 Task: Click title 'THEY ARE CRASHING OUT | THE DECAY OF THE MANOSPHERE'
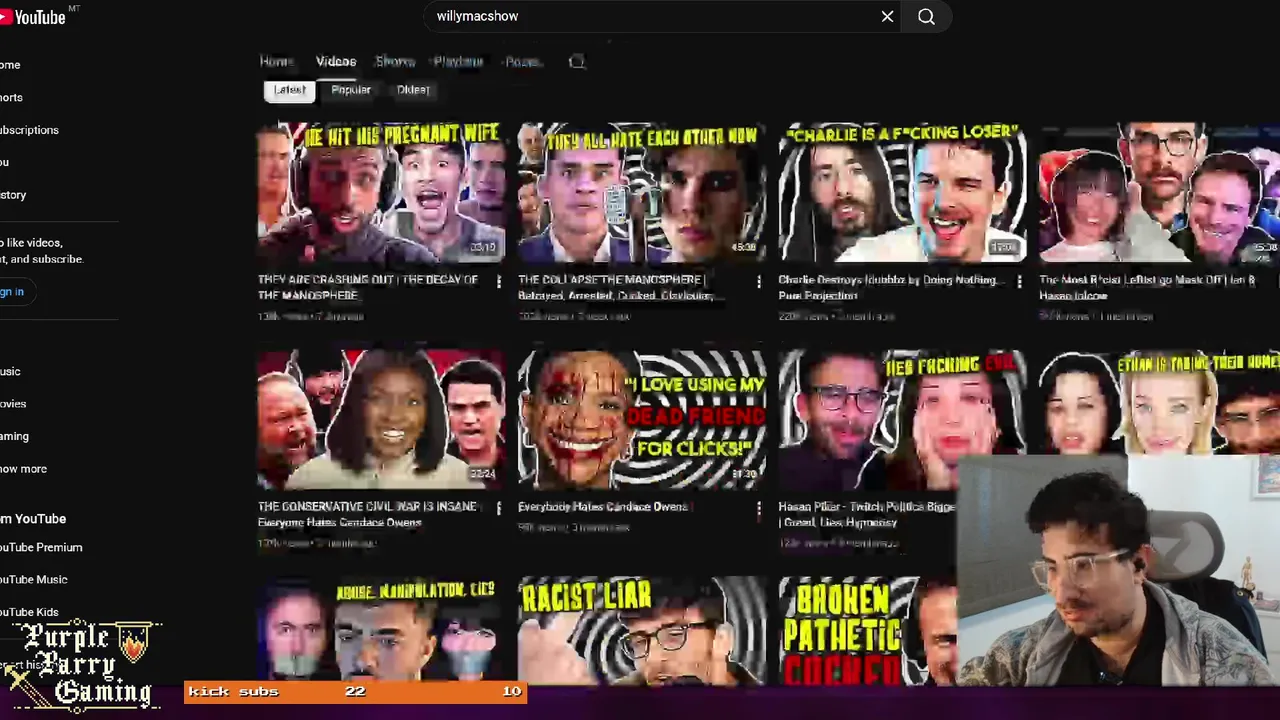pyautogui.click(x=368, y=288)
